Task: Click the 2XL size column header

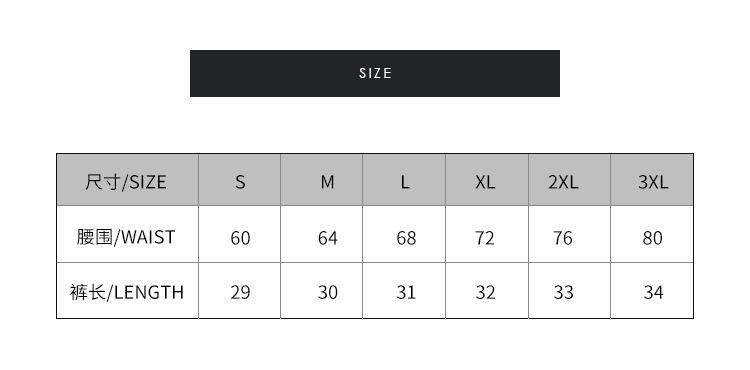Action: click(x=569, y=180)
